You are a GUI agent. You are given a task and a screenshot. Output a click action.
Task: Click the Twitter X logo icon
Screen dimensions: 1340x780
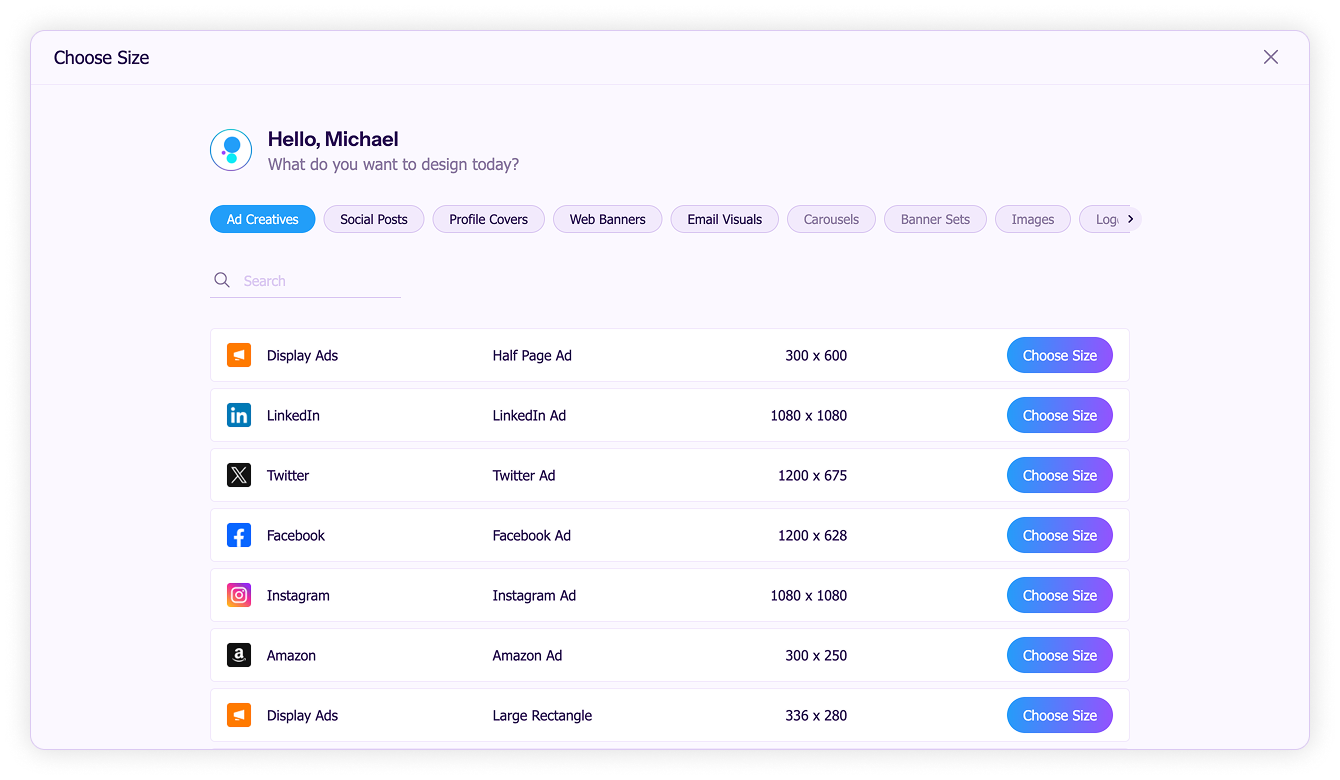point(239,475)
